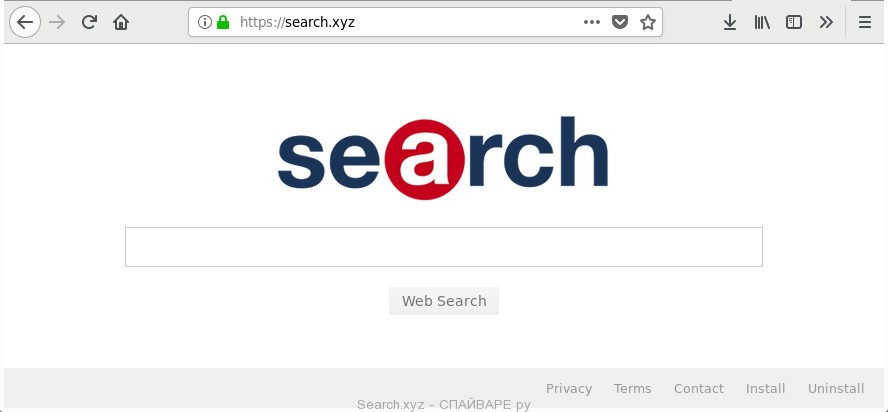Save page to Pocket
The height and width of the screenshot is (412, 888).
click(x=620, y=22)
